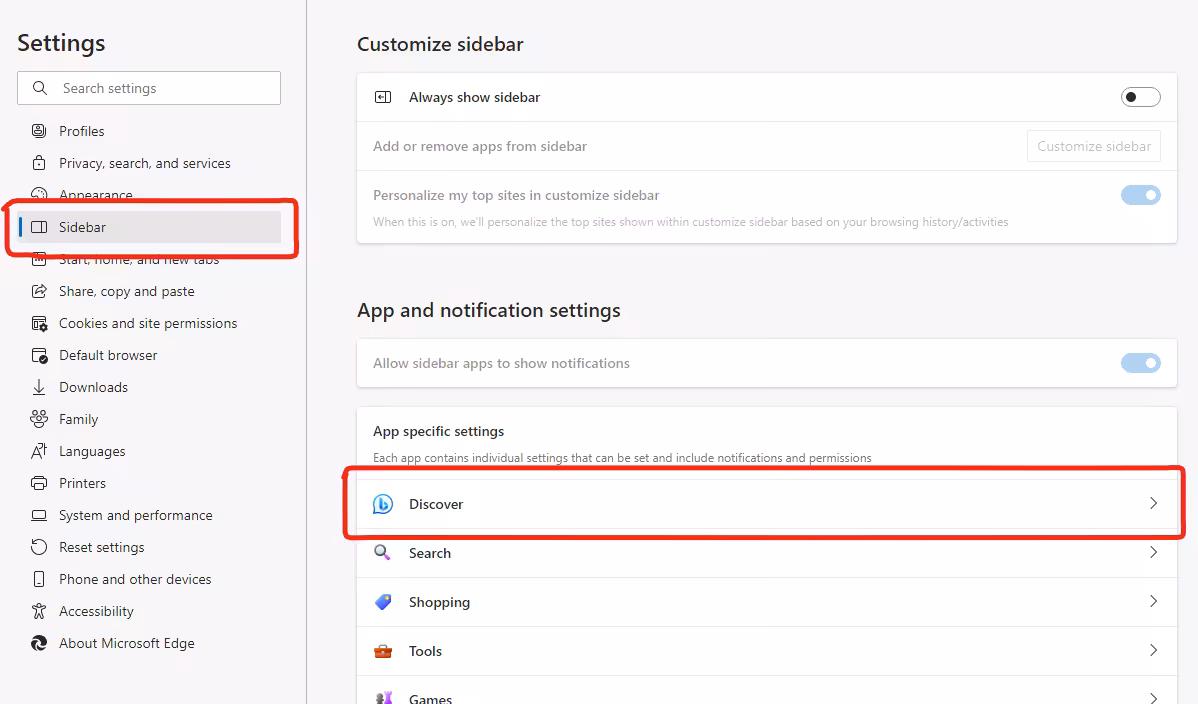Open Phone and other devices page
The height and width of the screenshot is (704, 1198).
149,579
